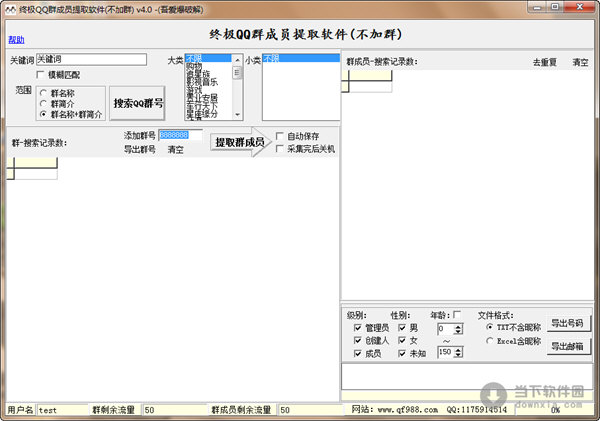
Task: Select the TXT不含昵称 file format
Action: point(489,327)
